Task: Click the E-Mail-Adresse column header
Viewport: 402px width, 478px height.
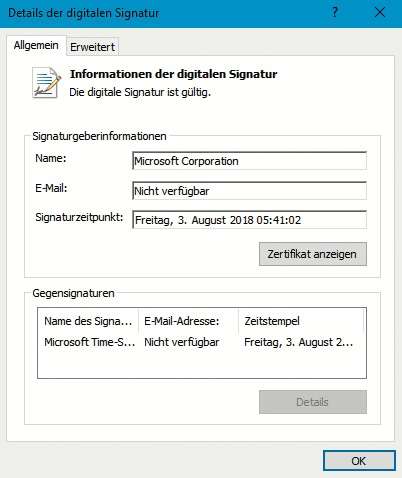Action: [x=188, y=321]
